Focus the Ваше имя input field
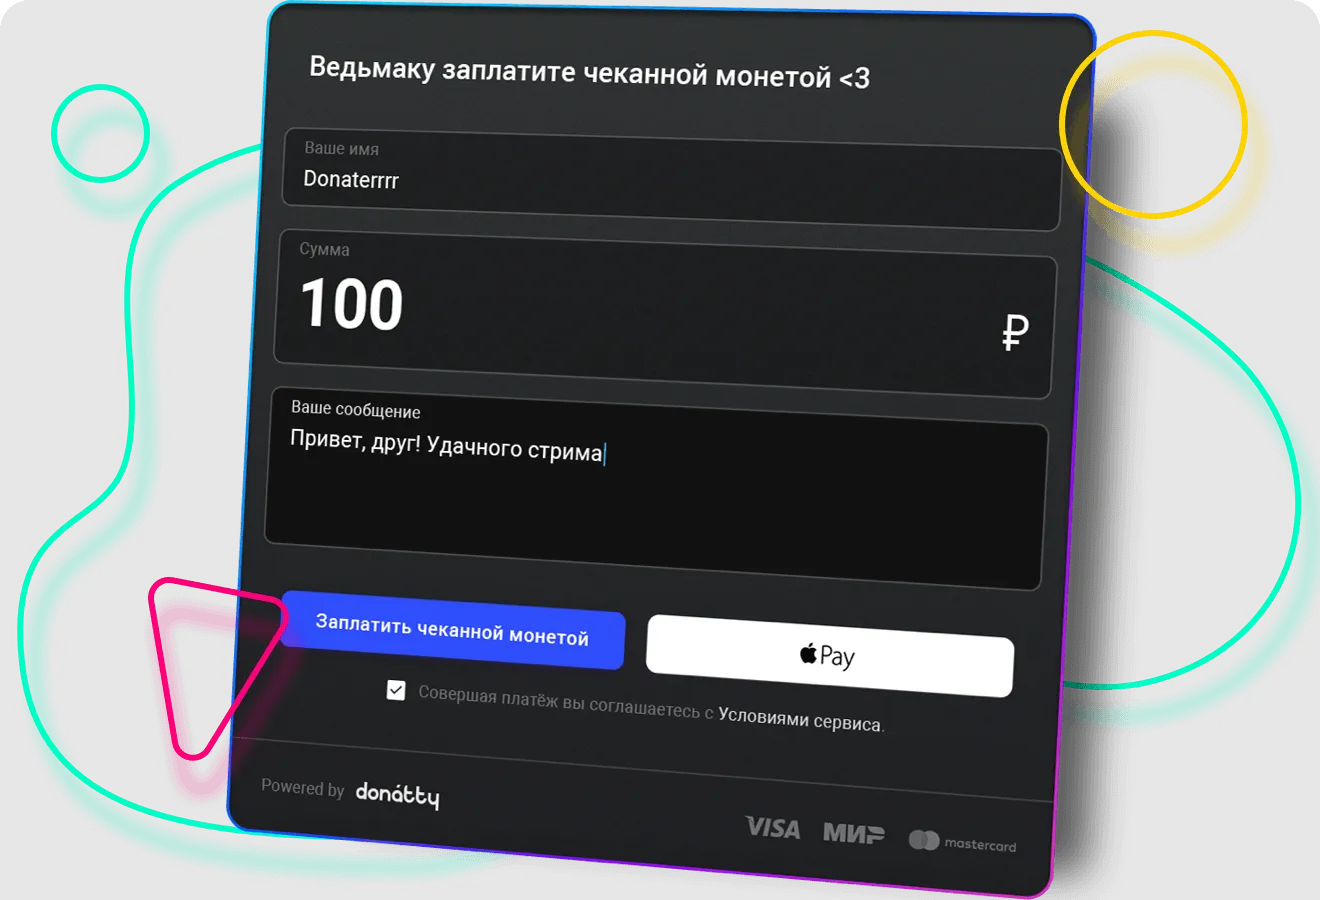This screenshot has width=1320, height=900. pyautogui.click(x=672, y=179)
